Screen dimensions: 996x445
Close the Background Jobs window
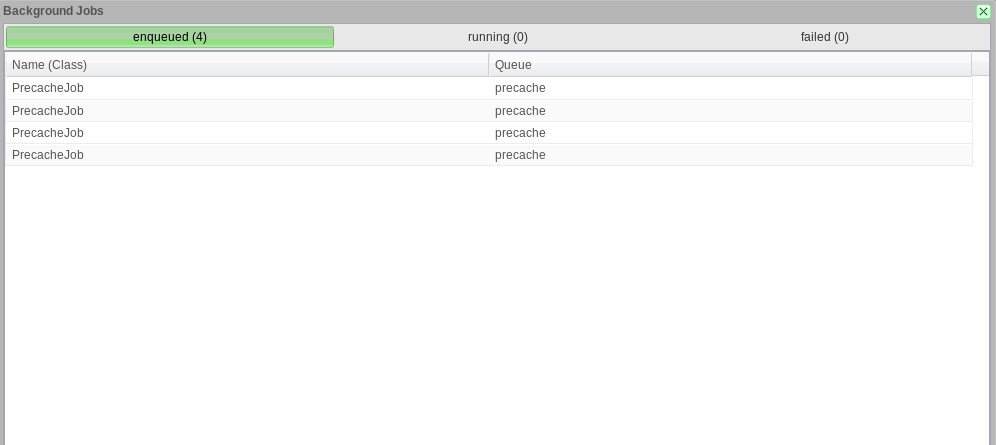pyautogui.click(x=983, y=11)
